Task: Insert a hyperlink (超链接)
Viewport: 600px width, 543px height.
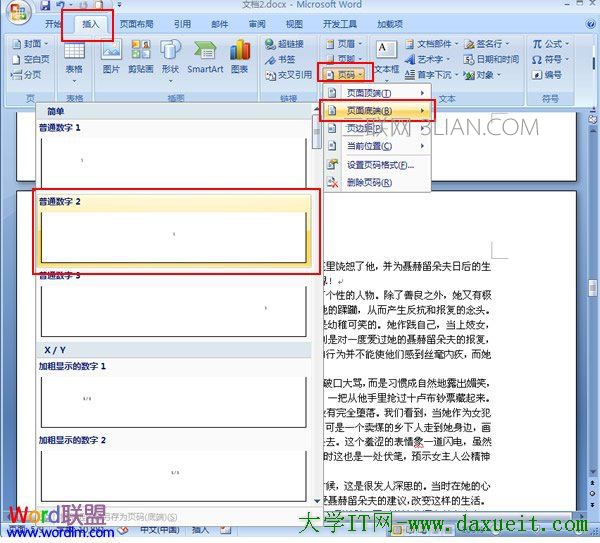Action: point(284,44)
